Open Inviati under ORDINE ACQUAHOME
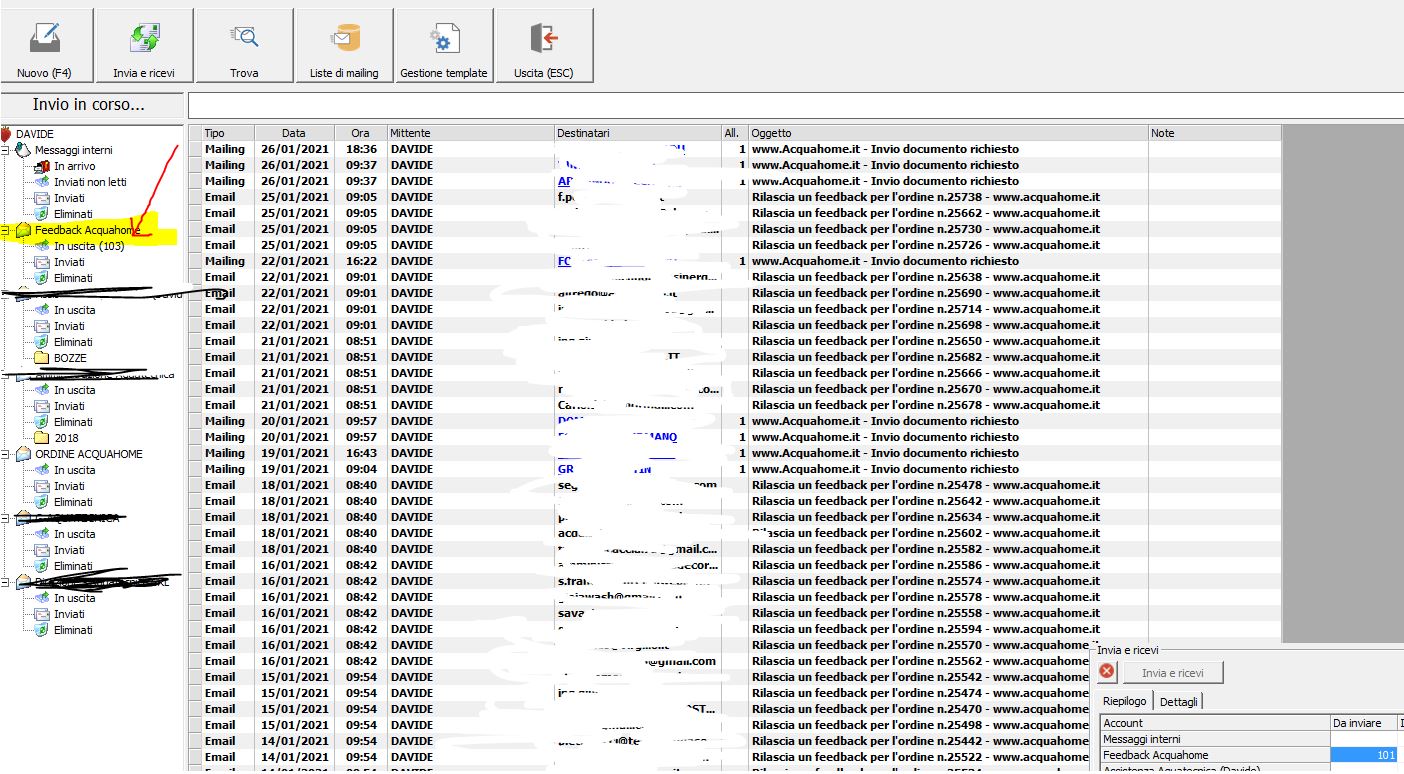The height and width of the screenshot is (774, 1404). 69,486
